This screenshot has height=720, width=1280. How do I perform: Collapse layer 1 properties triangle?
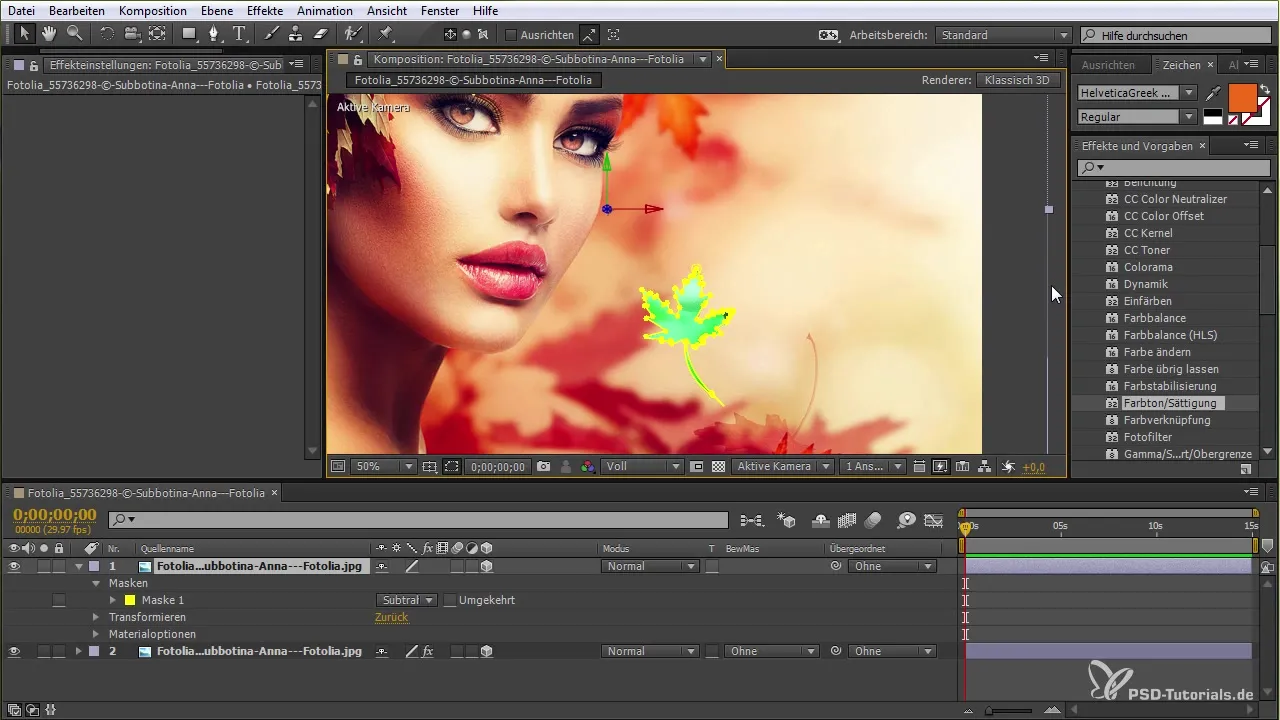coord(78,566)
